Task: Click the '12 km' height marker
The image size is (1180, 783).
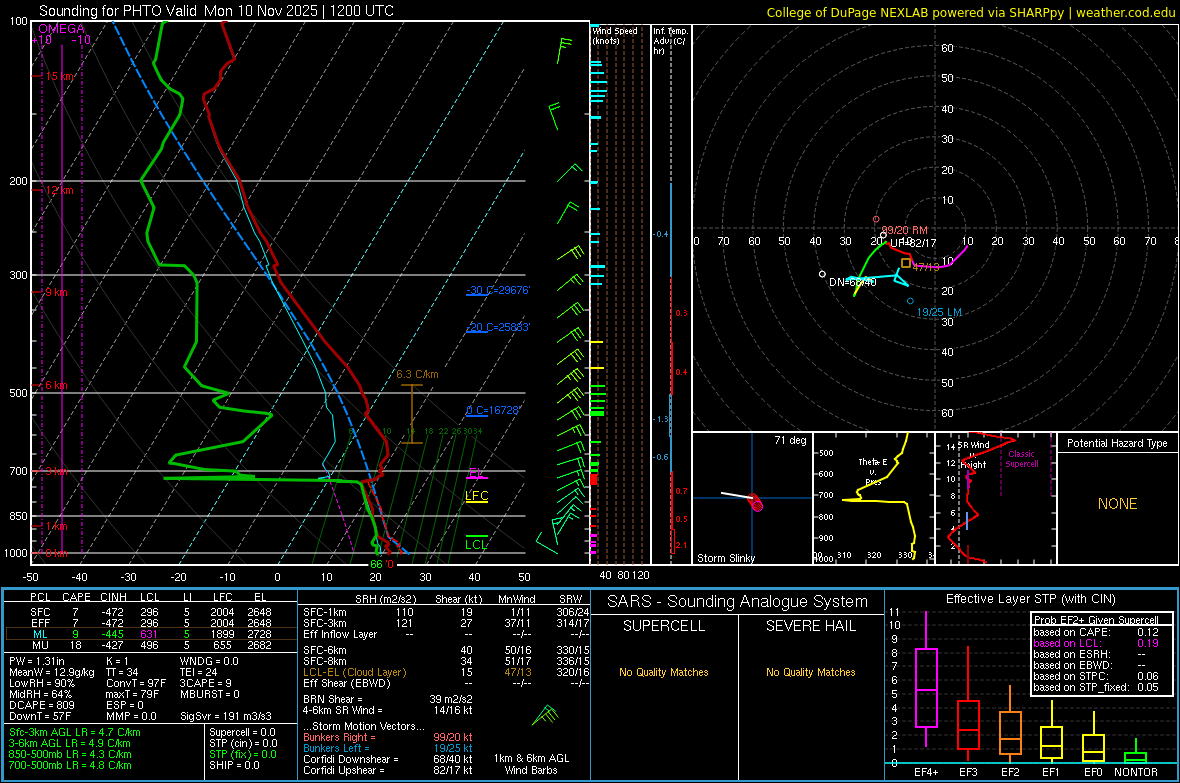Action: click(x=59, y=190)
